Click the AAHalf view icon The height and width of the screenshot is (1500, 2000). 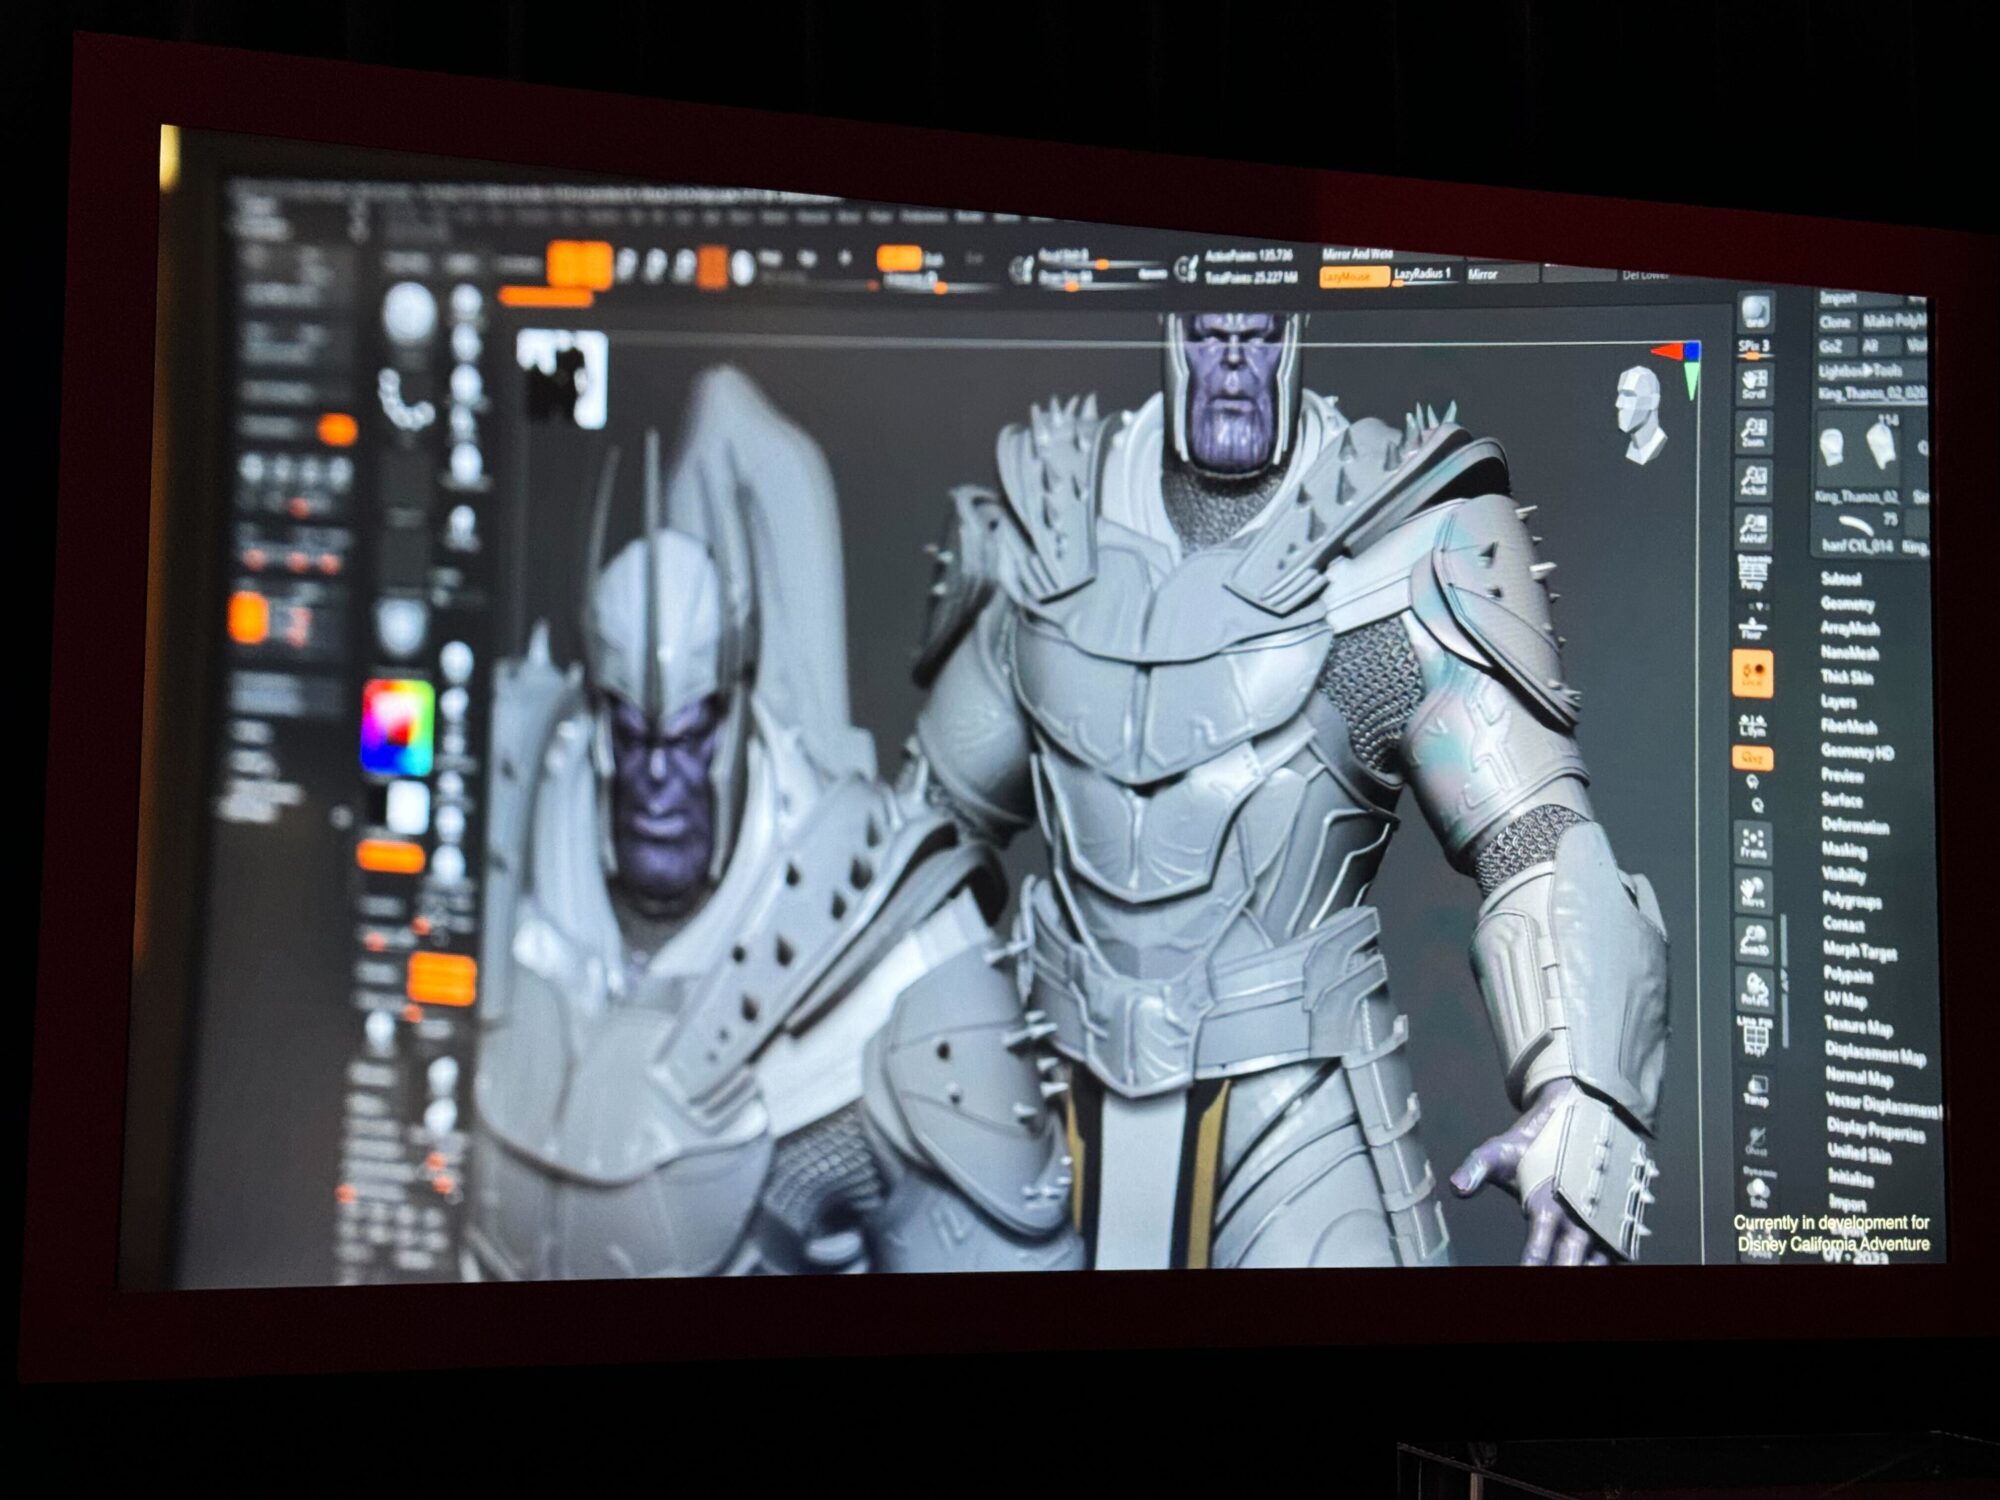pyautogui.click(x=1754, y=529)
